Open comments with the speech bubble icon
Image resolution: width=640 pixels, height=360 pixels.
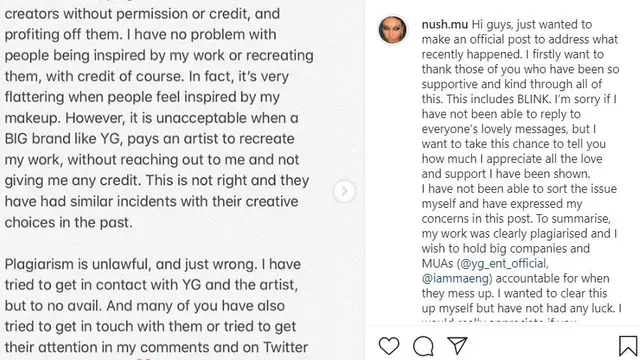pos(423,346)
